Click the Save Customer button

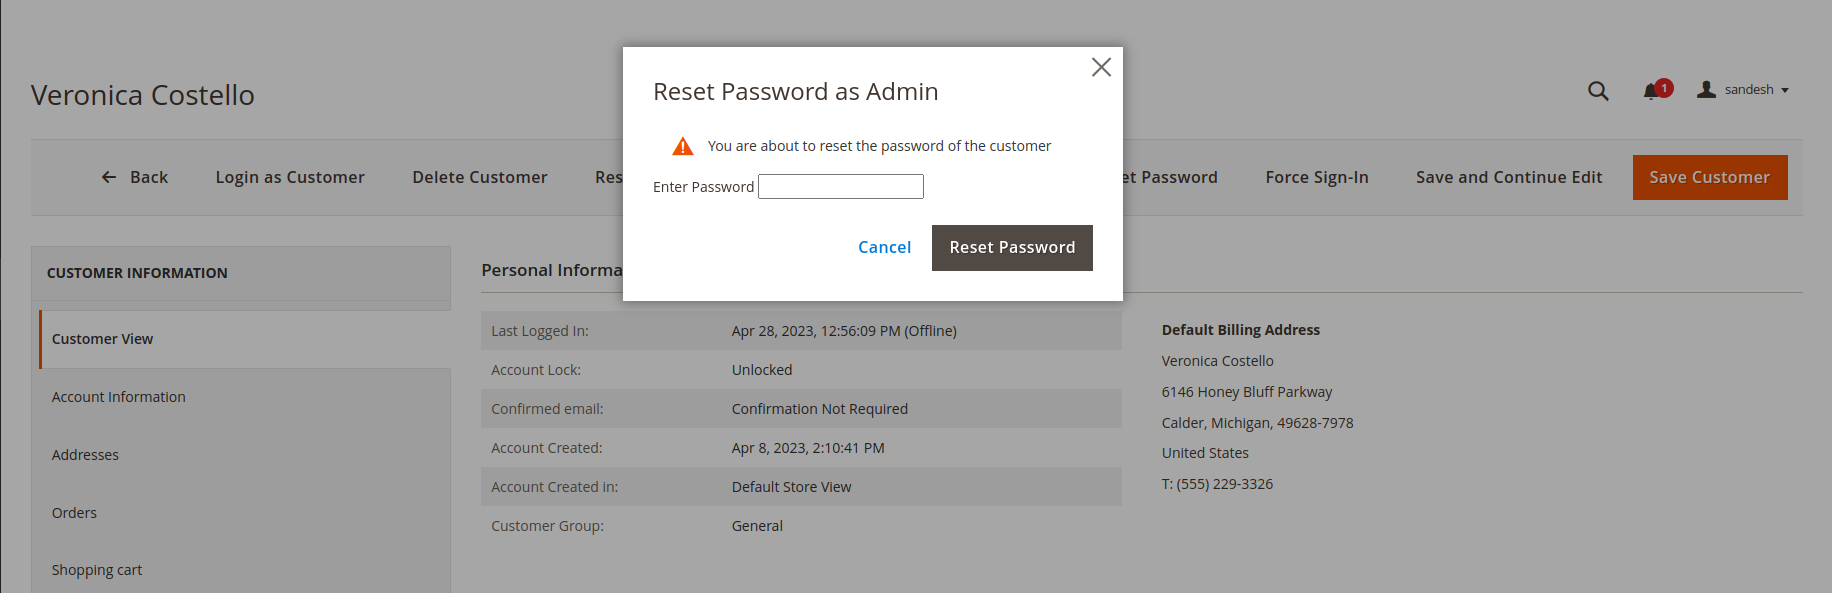tap(1709, 177)
